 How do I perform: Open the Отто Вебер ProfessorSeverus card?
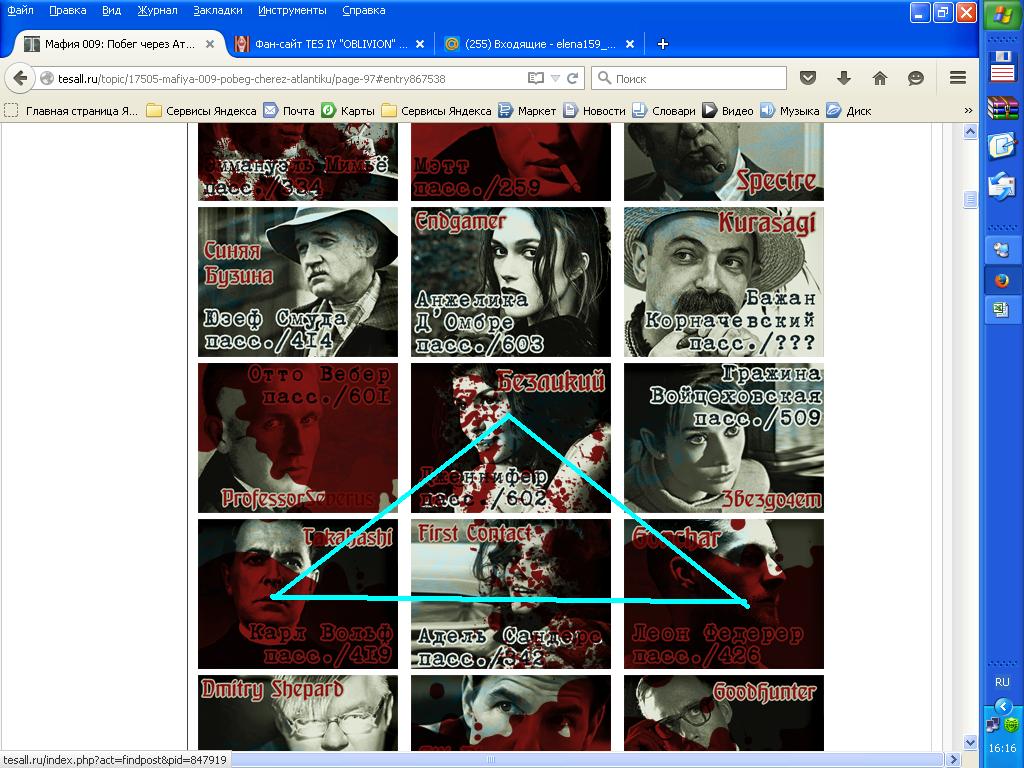[298, 438]
